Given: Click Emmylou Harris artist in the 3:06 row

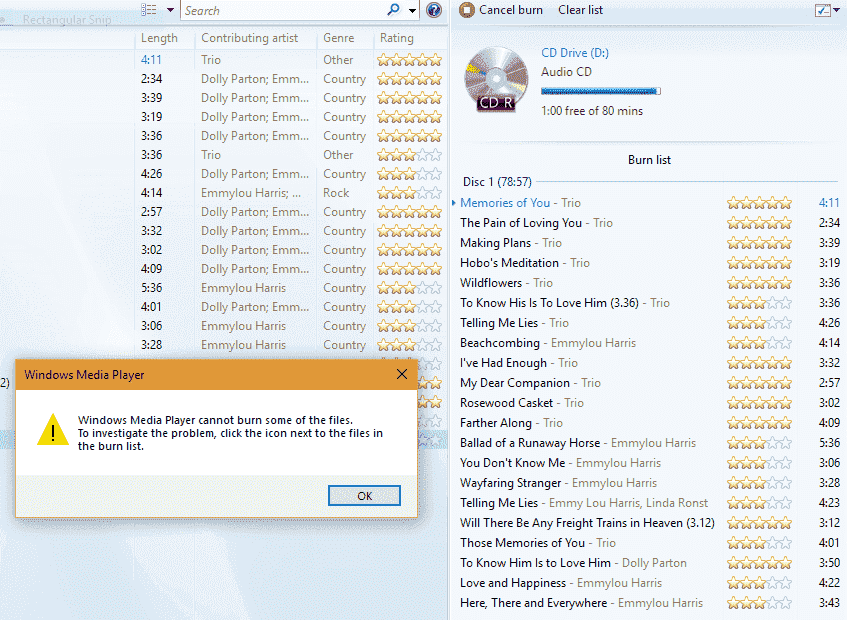Looking at the screenshot, I should pos(243,326).
